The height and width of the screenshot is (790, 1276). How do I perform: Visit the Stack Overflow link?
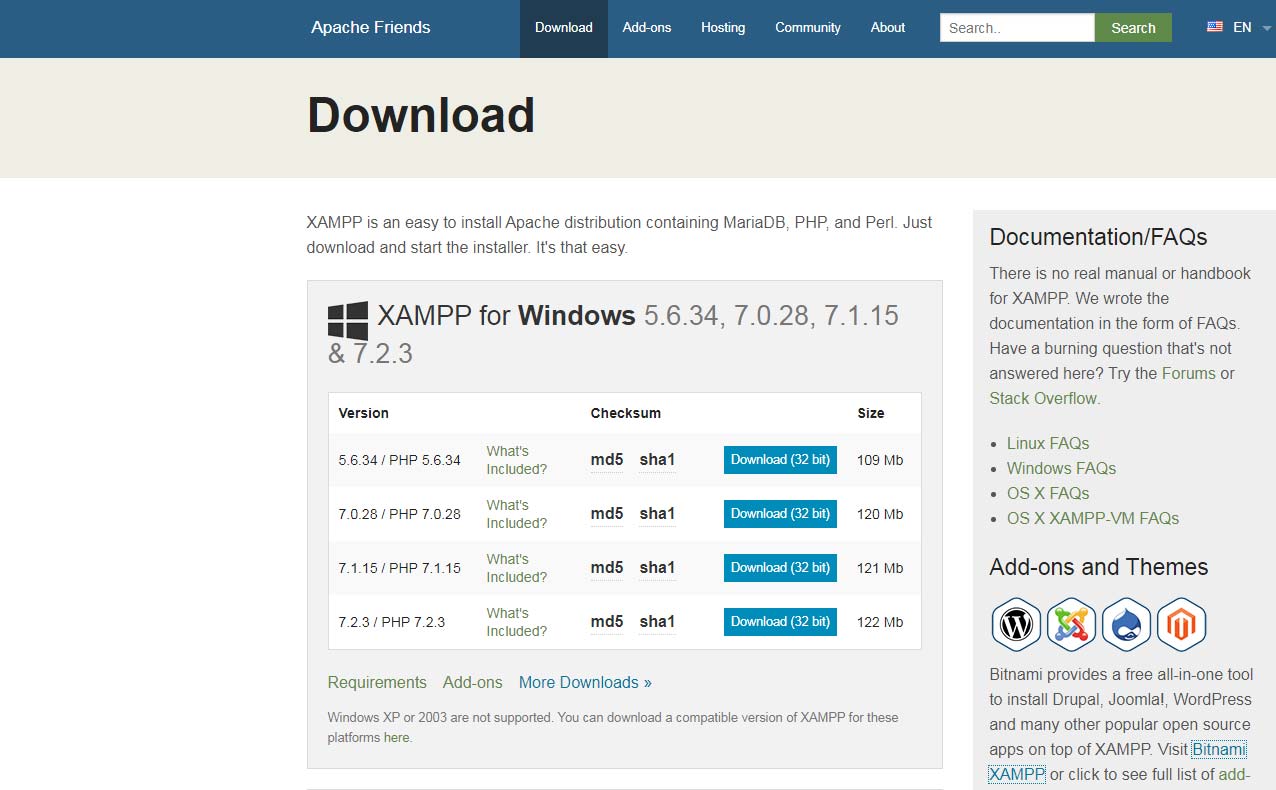1043,398
